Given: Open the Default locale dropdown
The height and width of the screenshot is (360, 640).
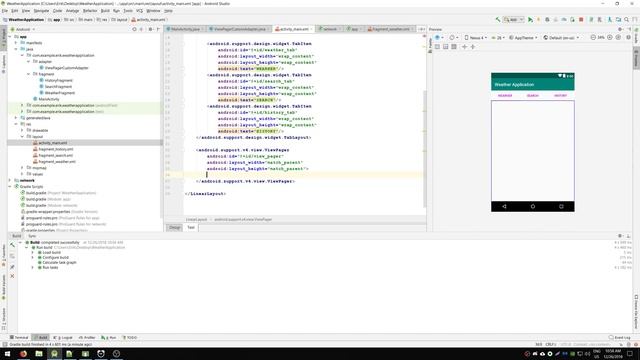Looking at the screenshot, I should [x=561, y=38].
